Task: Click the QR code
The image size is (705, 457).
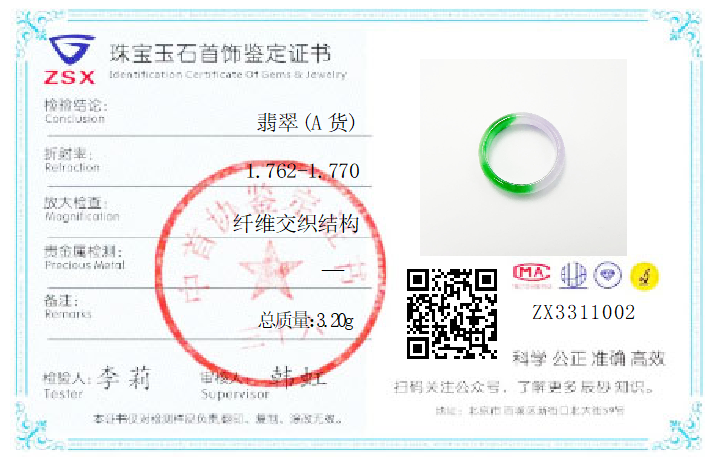Action: pos(452,314)
